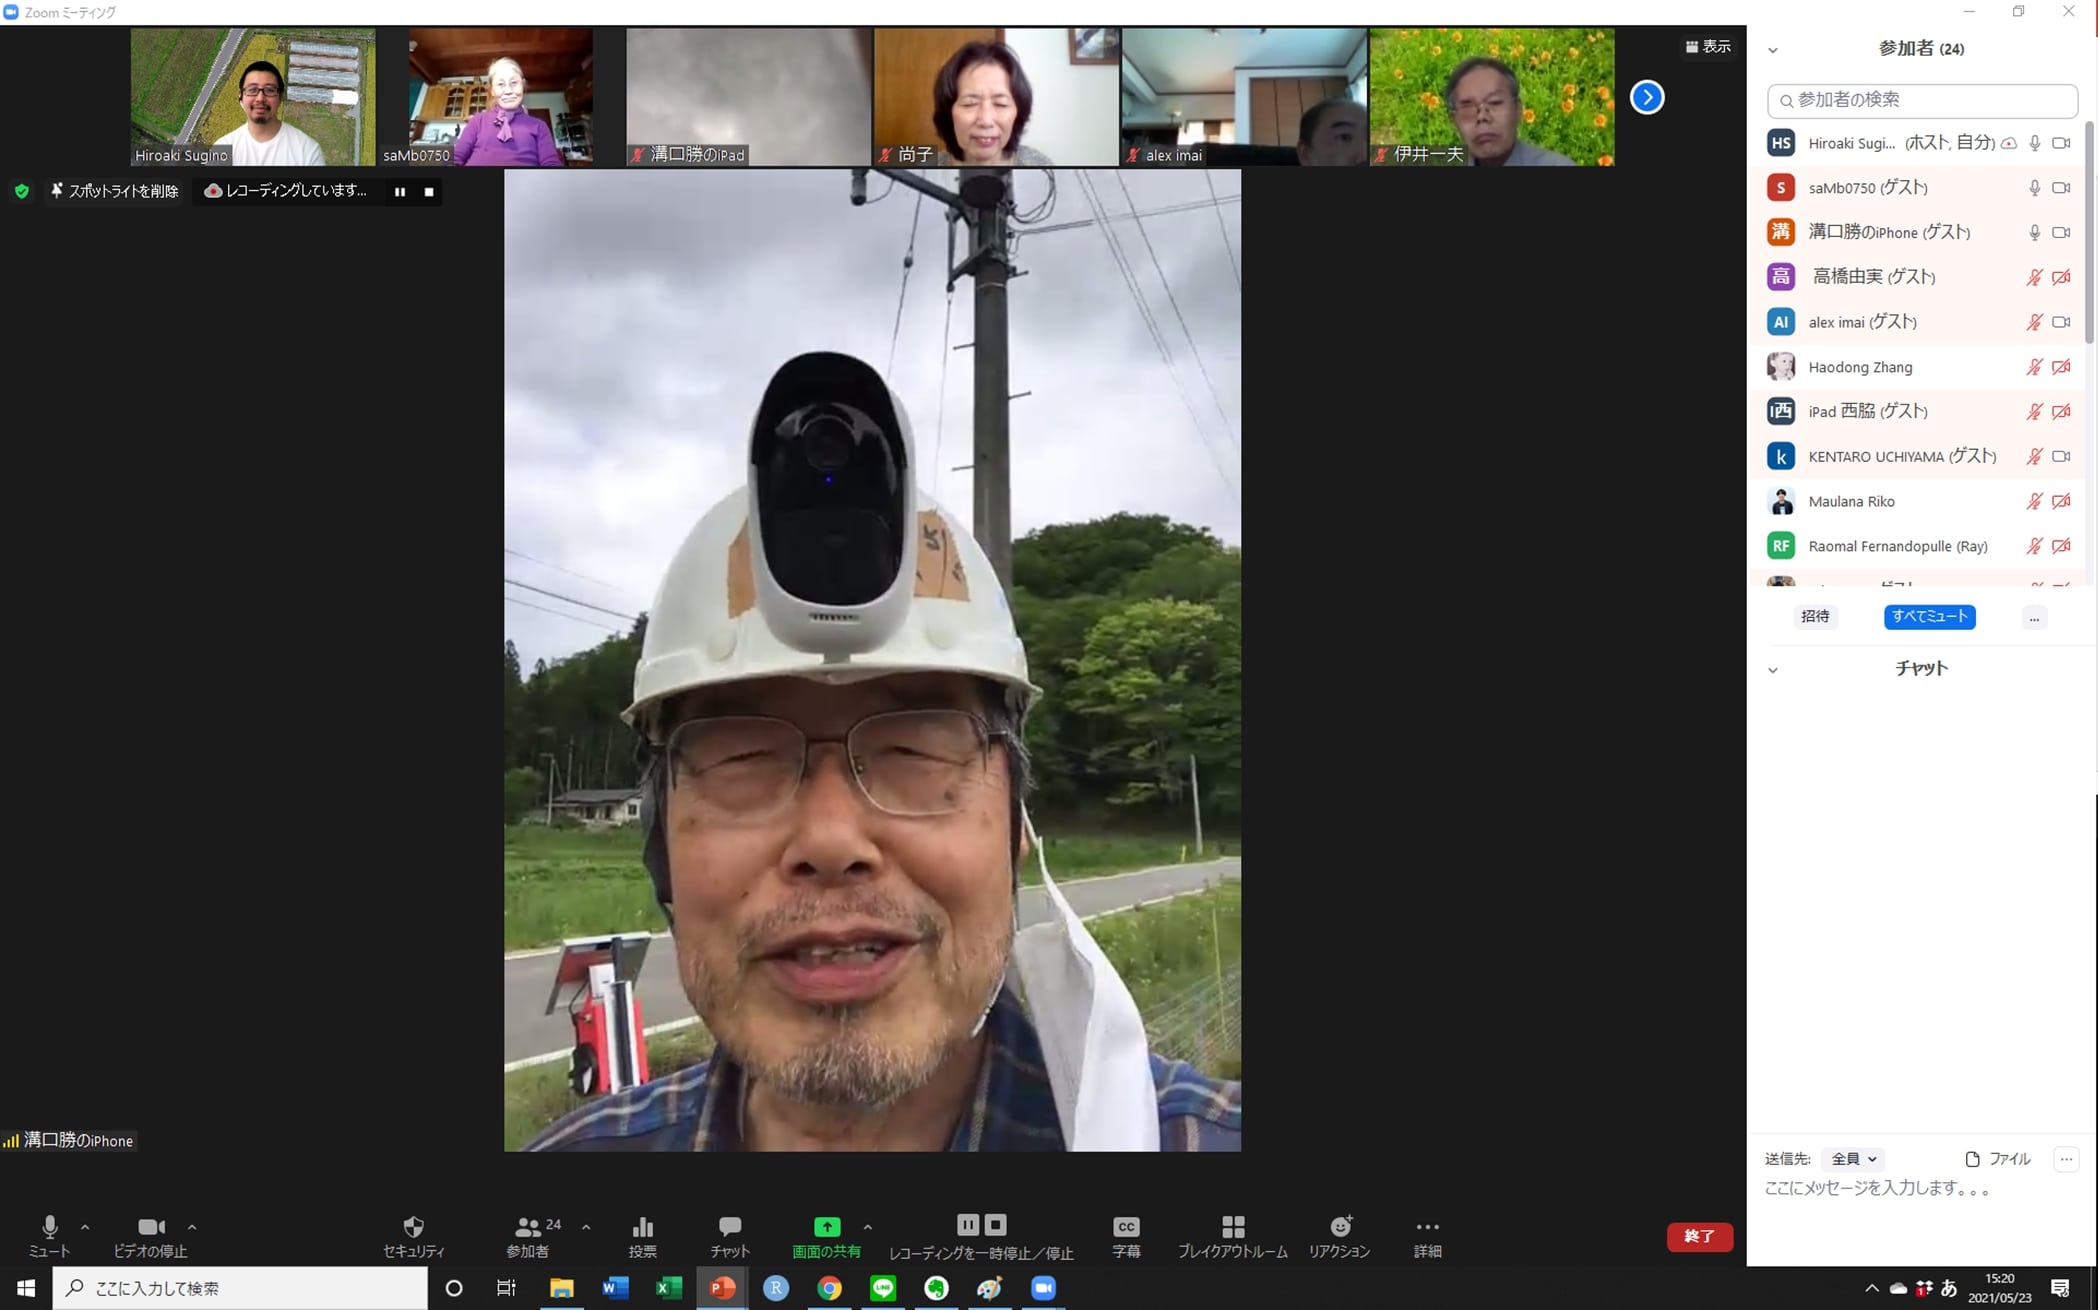Viewport: 2098px width, 1310px height.
Task: Select Hiroaki Sugino video thumbnail
Action: (x=253, y=97)
